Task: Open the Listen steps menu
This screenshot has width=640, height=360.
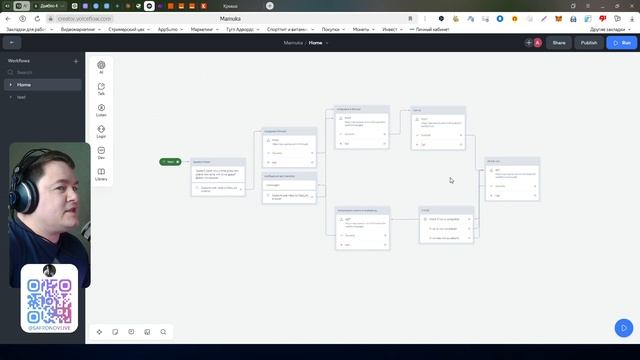Action: pyautogui.click(x=101, y=110)
